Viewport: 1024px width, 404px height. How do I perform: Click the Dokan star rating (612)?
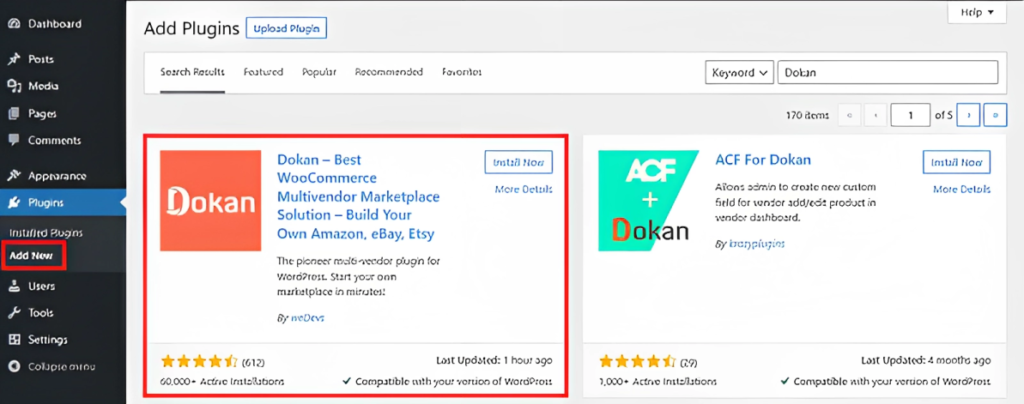(x=199, y=361)
